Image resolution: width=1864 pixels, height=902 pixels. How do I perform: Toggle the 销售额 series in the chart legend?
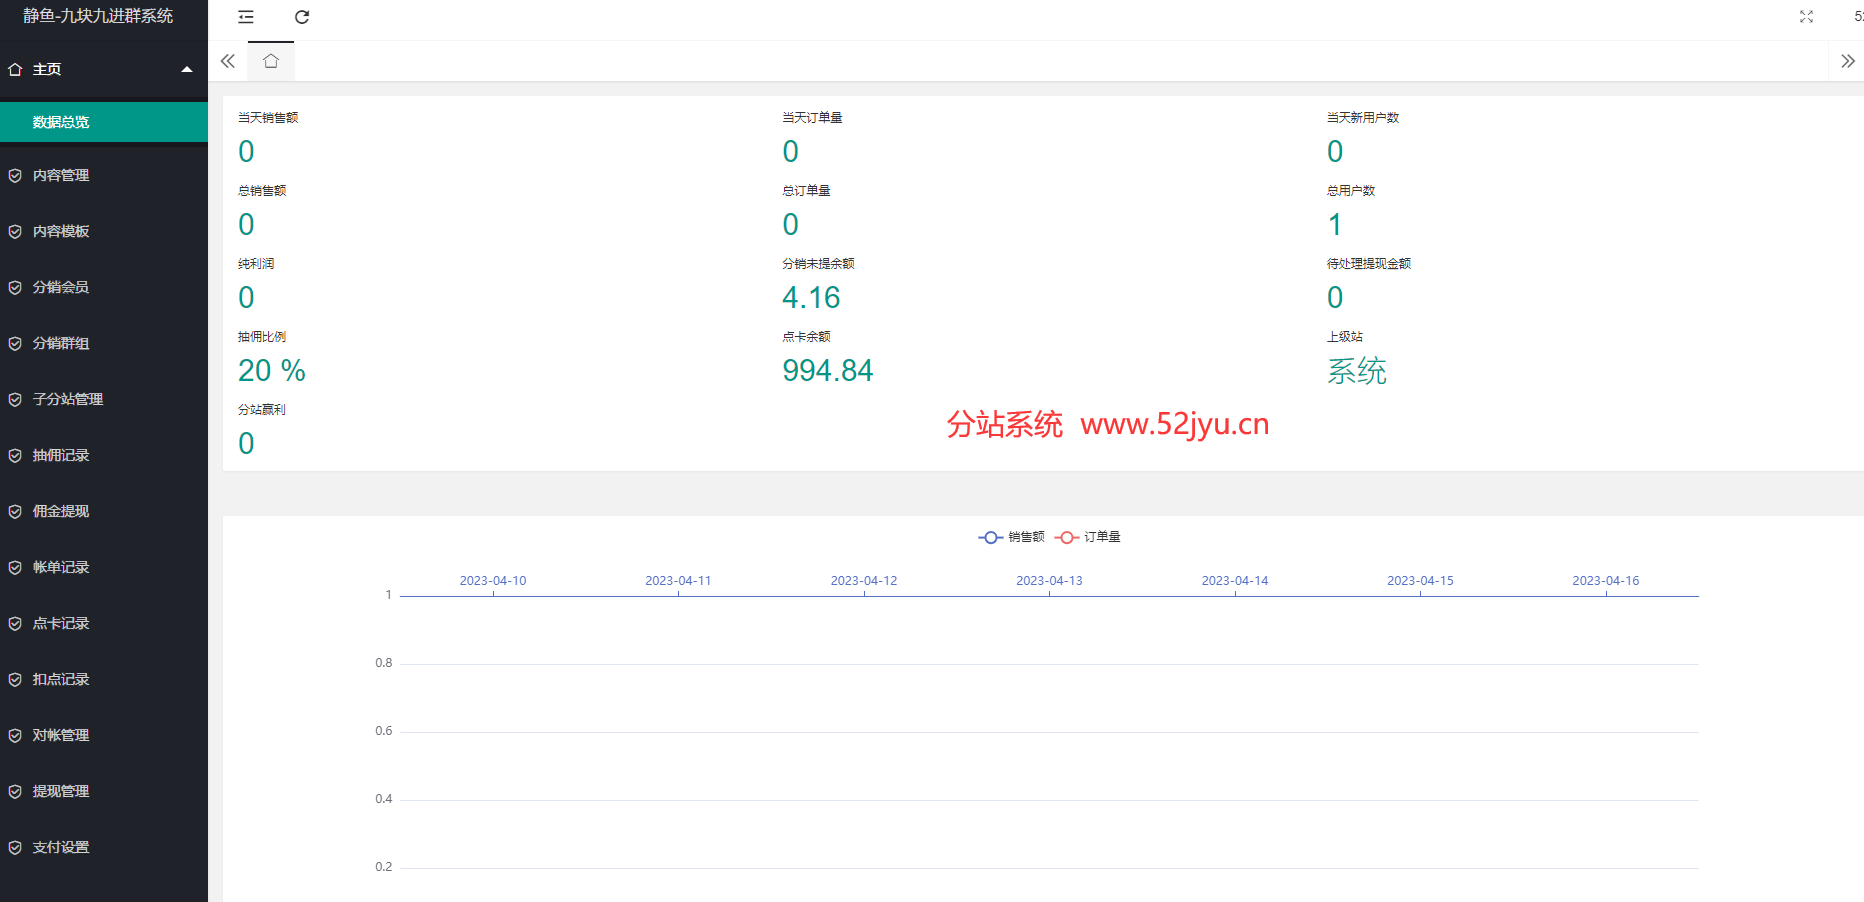[1011, 537]
